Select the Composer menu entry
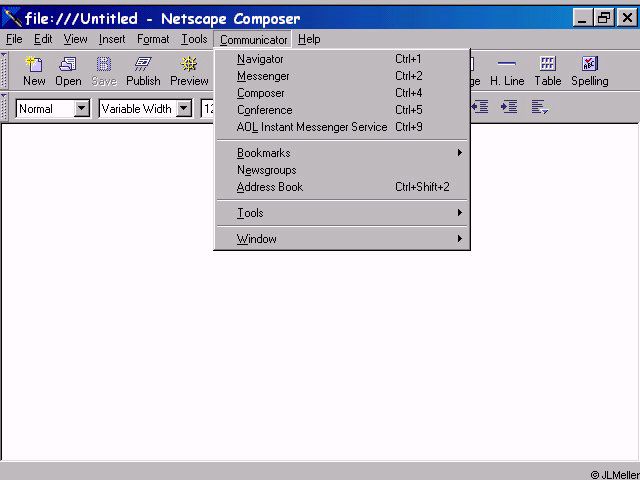Screen dimensions: 640x480 [342, 93]
